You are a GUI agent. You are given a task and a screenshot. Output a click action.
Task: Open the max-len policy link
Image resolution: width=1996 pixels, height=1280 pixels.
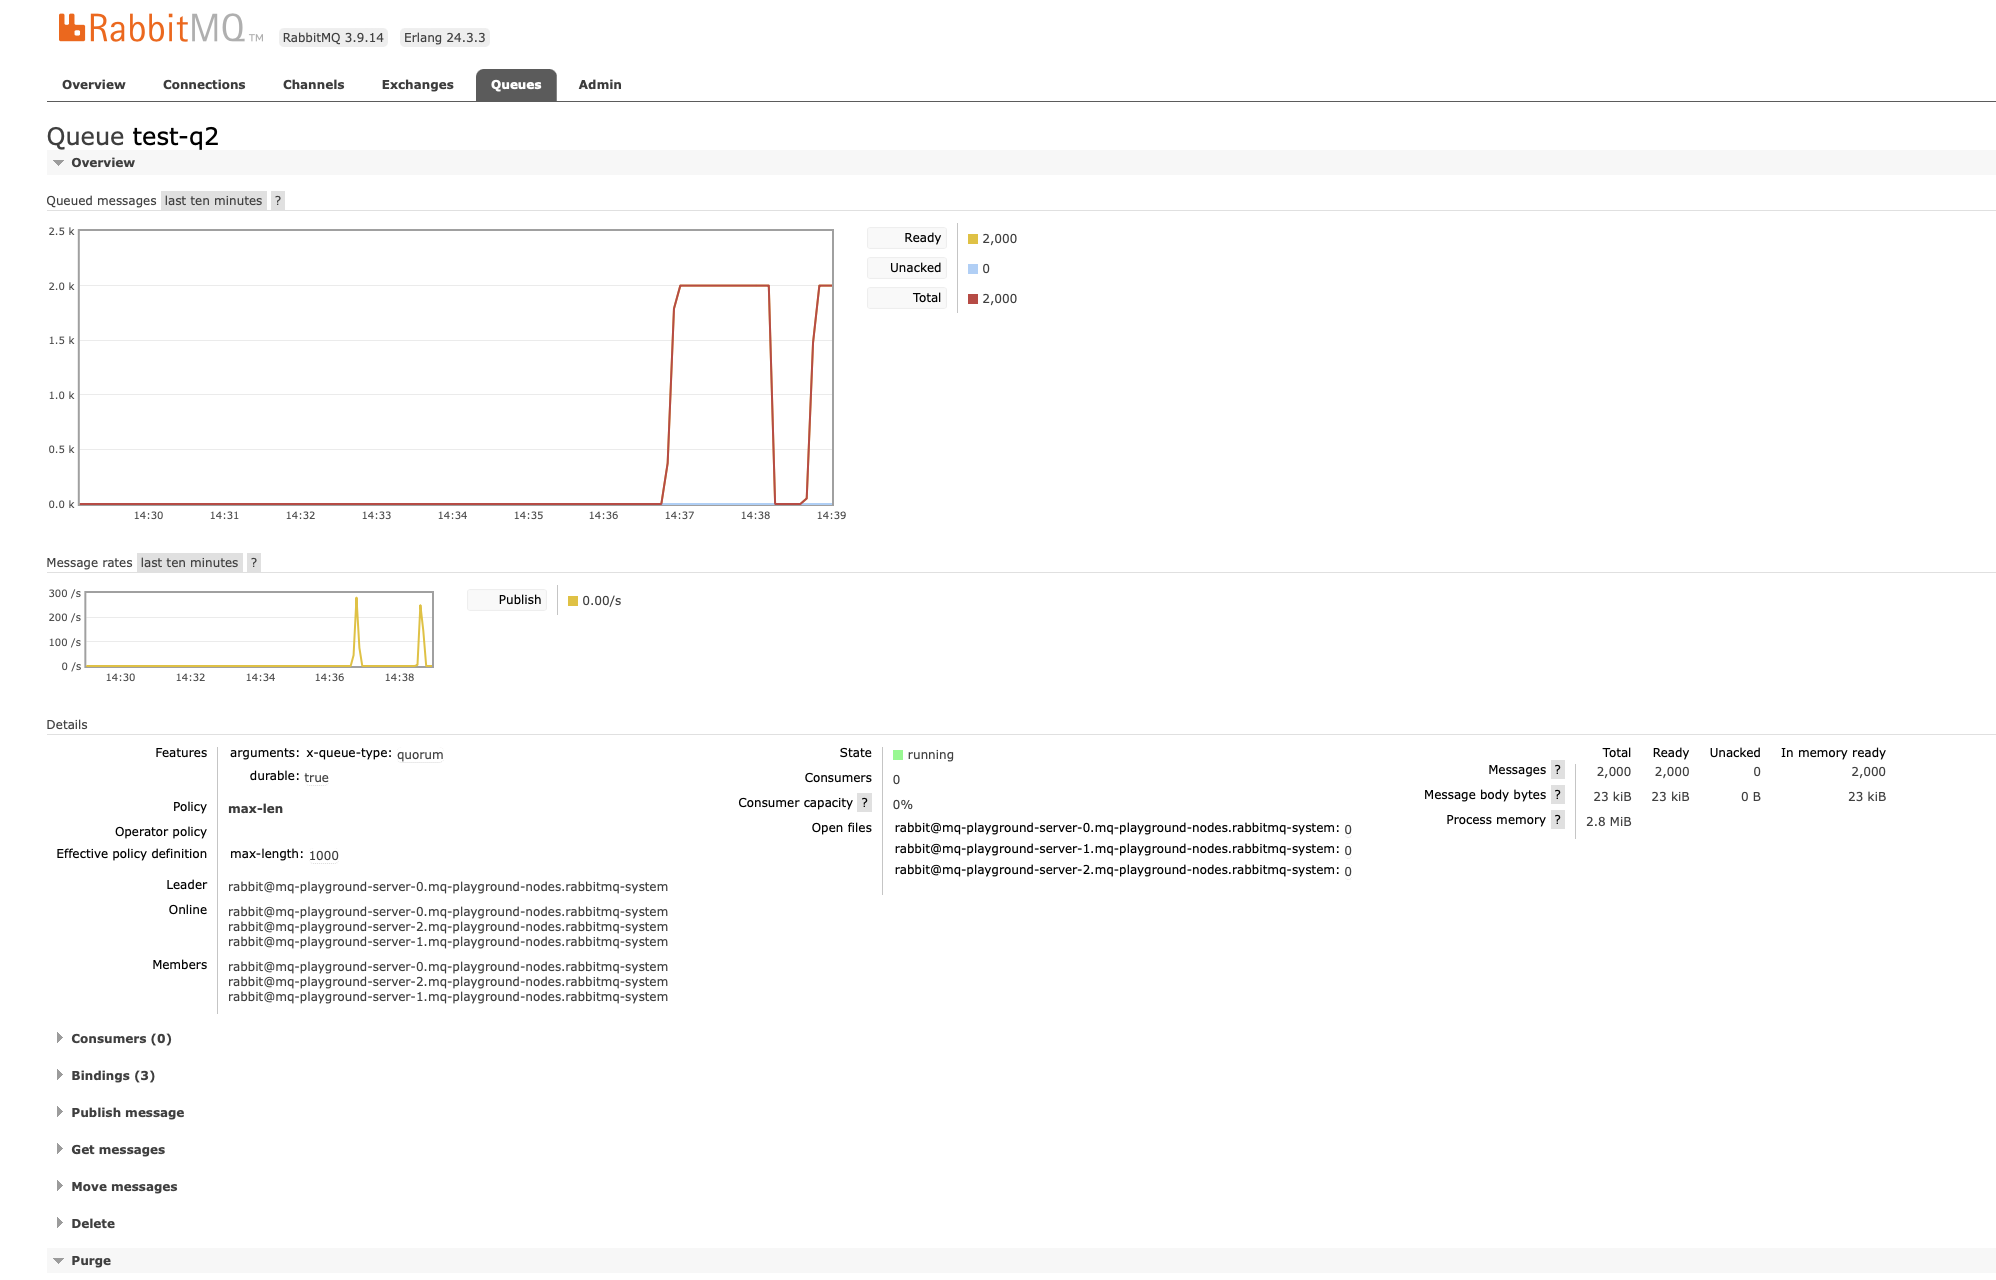coord(255,809)
